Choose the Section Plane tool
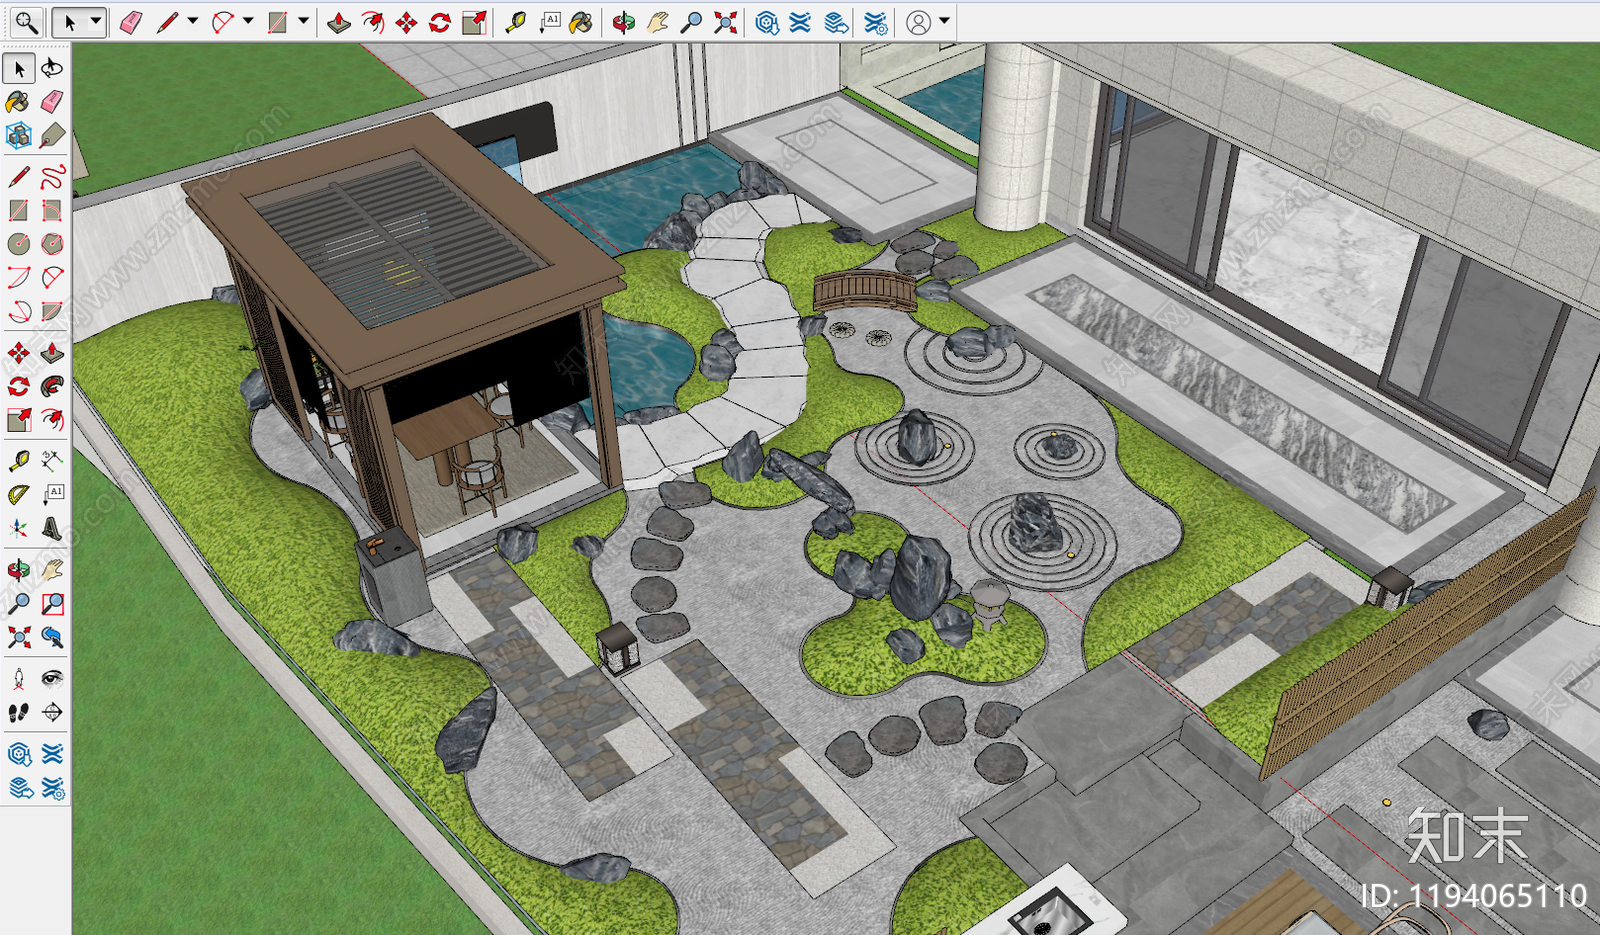The height and width of the screenshot is (935, 1600). coord(52,712)
